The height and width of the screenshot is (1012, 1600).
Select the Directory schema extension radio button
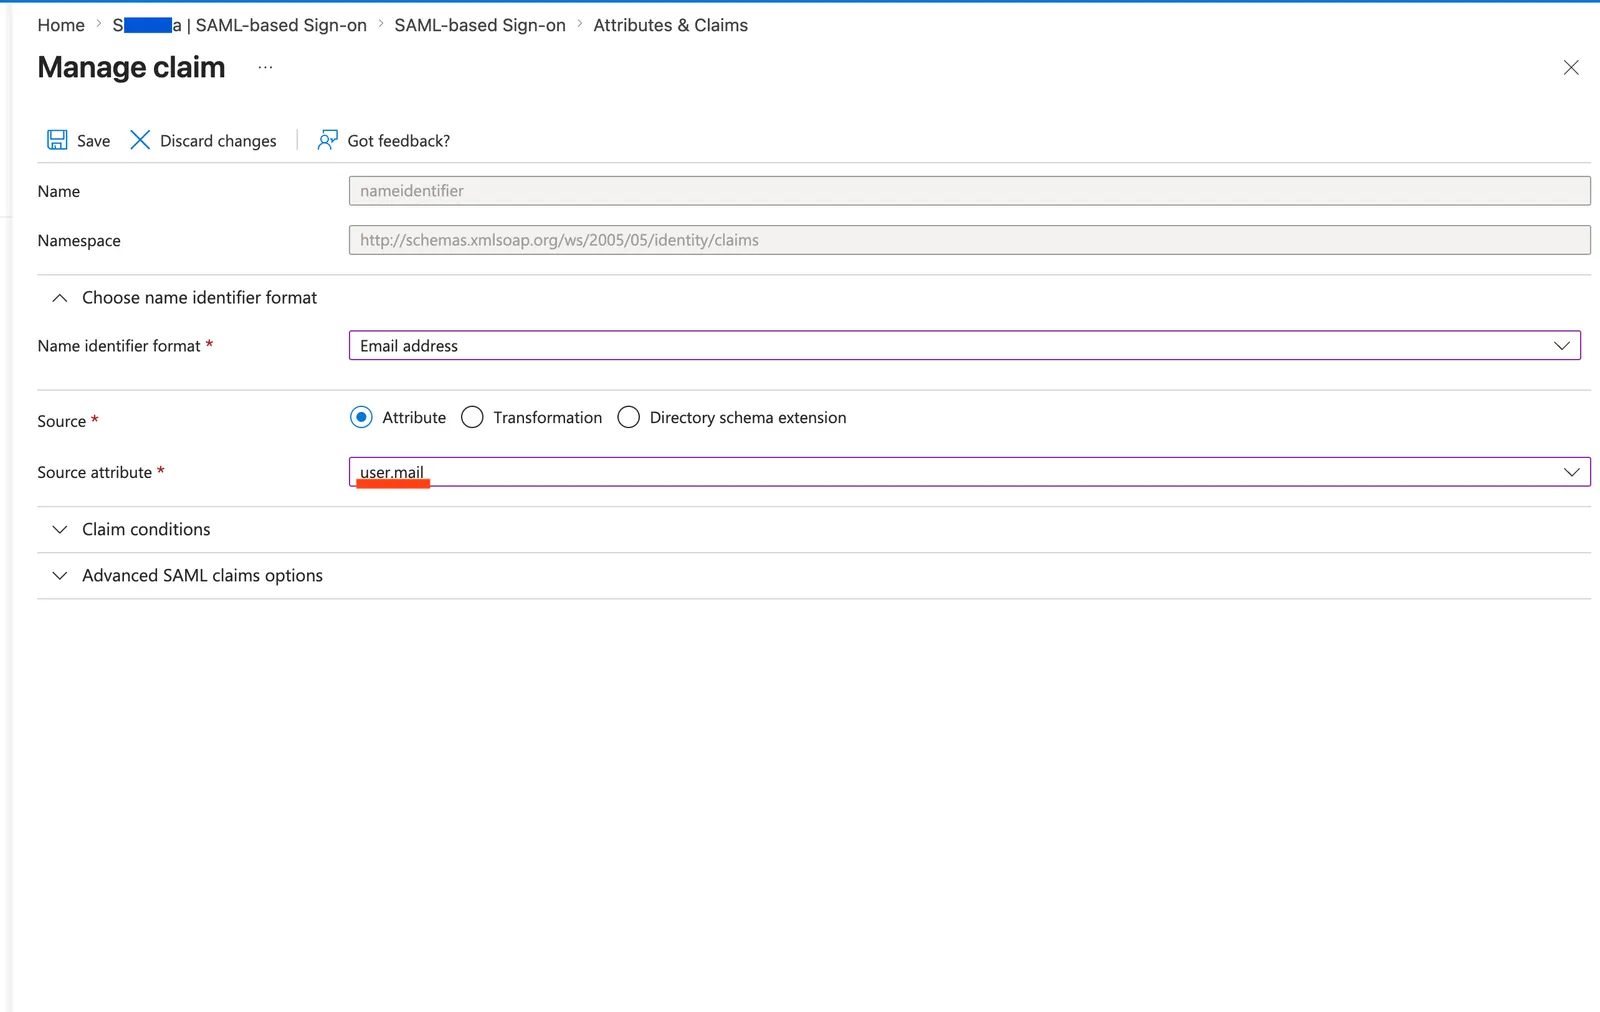tap(628, 417)
